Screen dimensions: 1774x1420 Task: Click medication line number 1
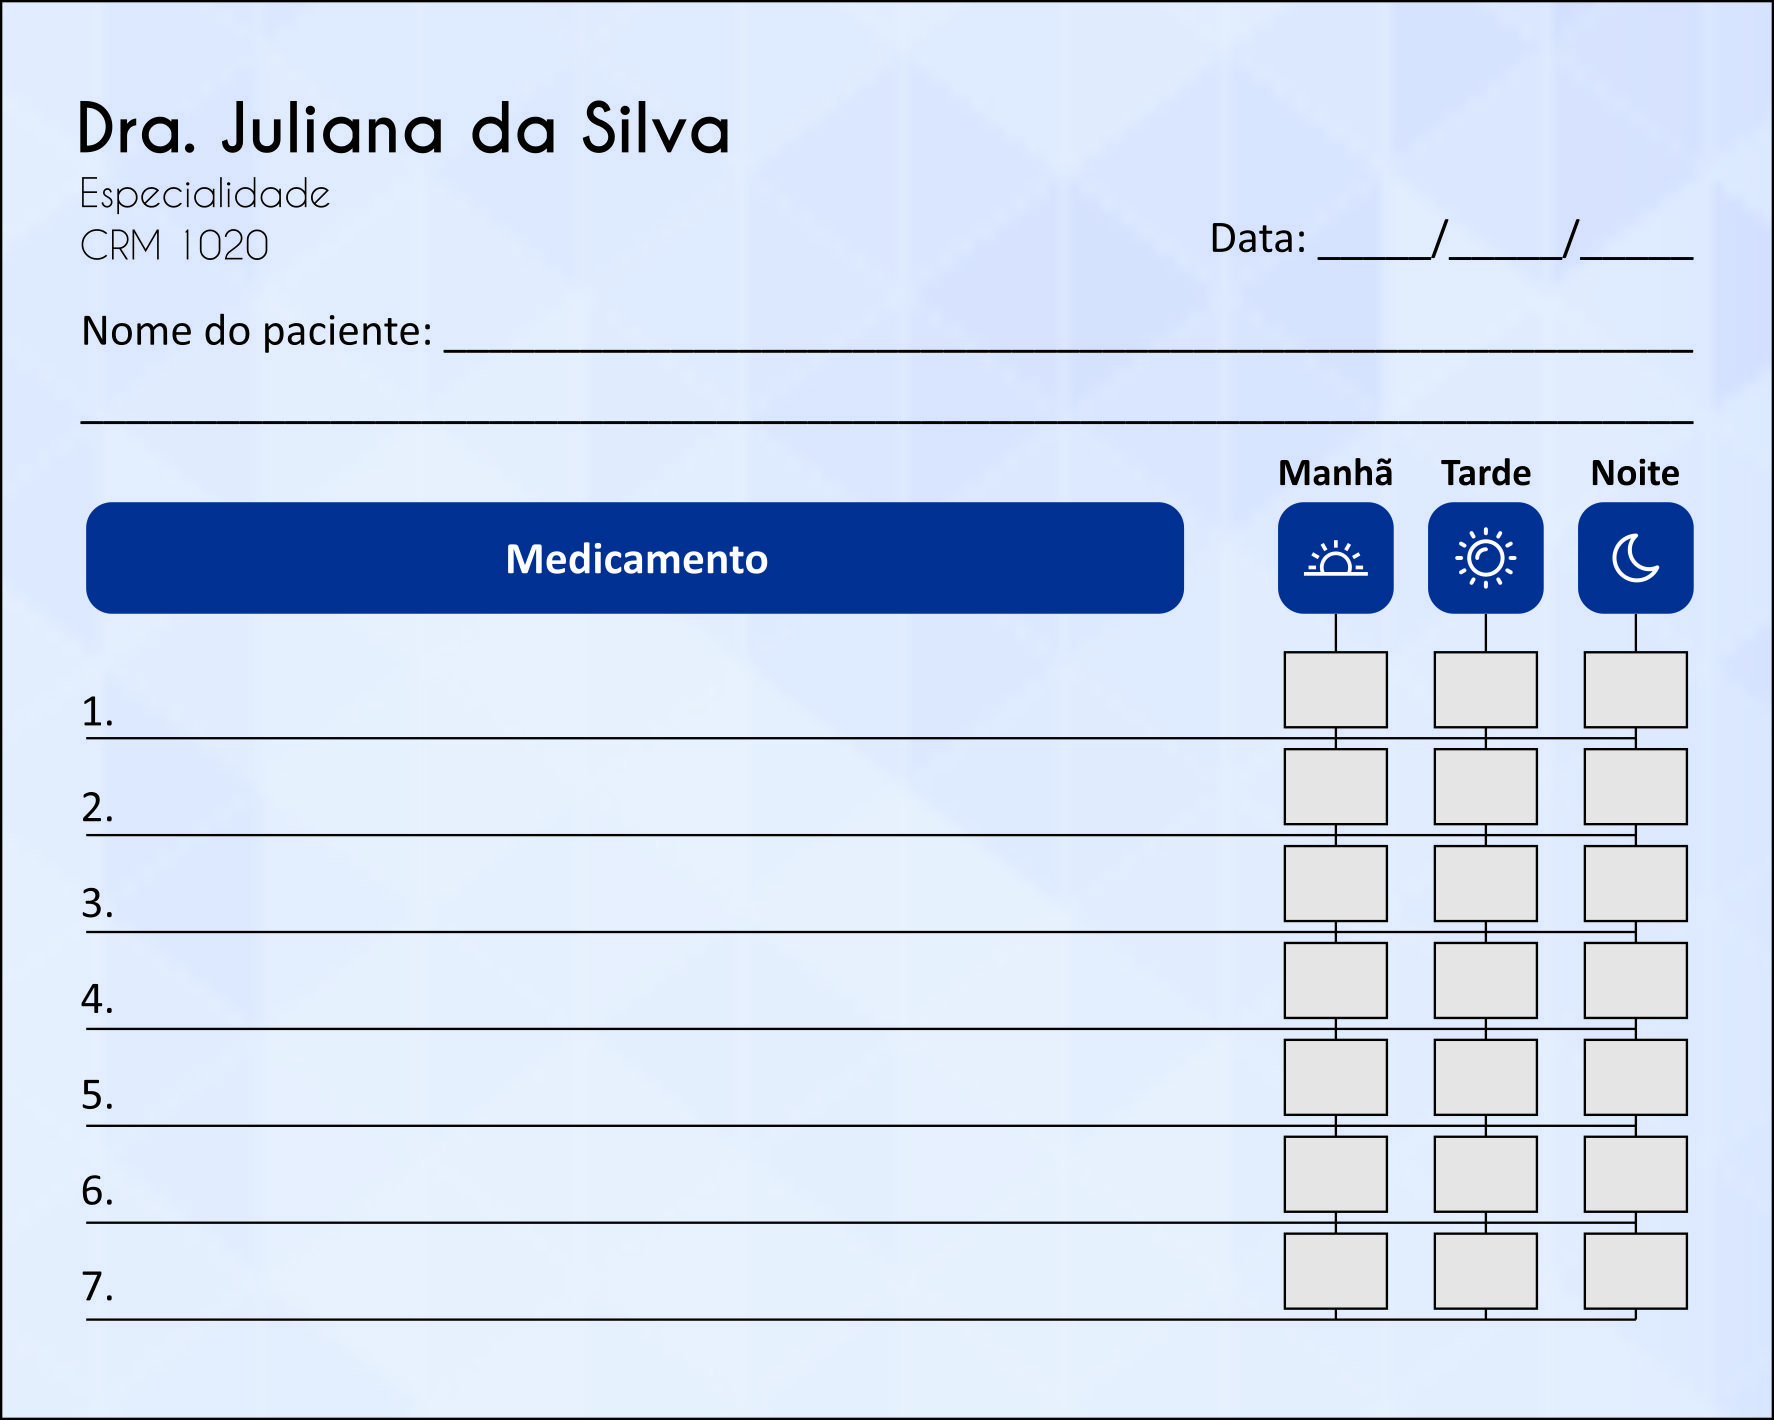680,714
